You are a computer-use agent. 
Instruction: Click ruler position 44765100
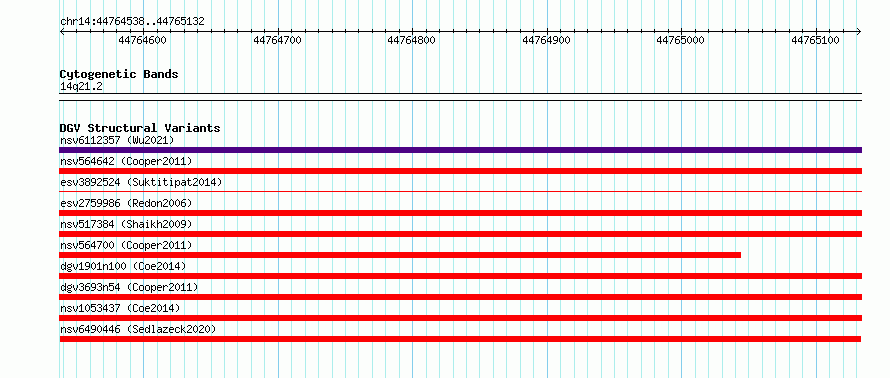click(816, 40)
